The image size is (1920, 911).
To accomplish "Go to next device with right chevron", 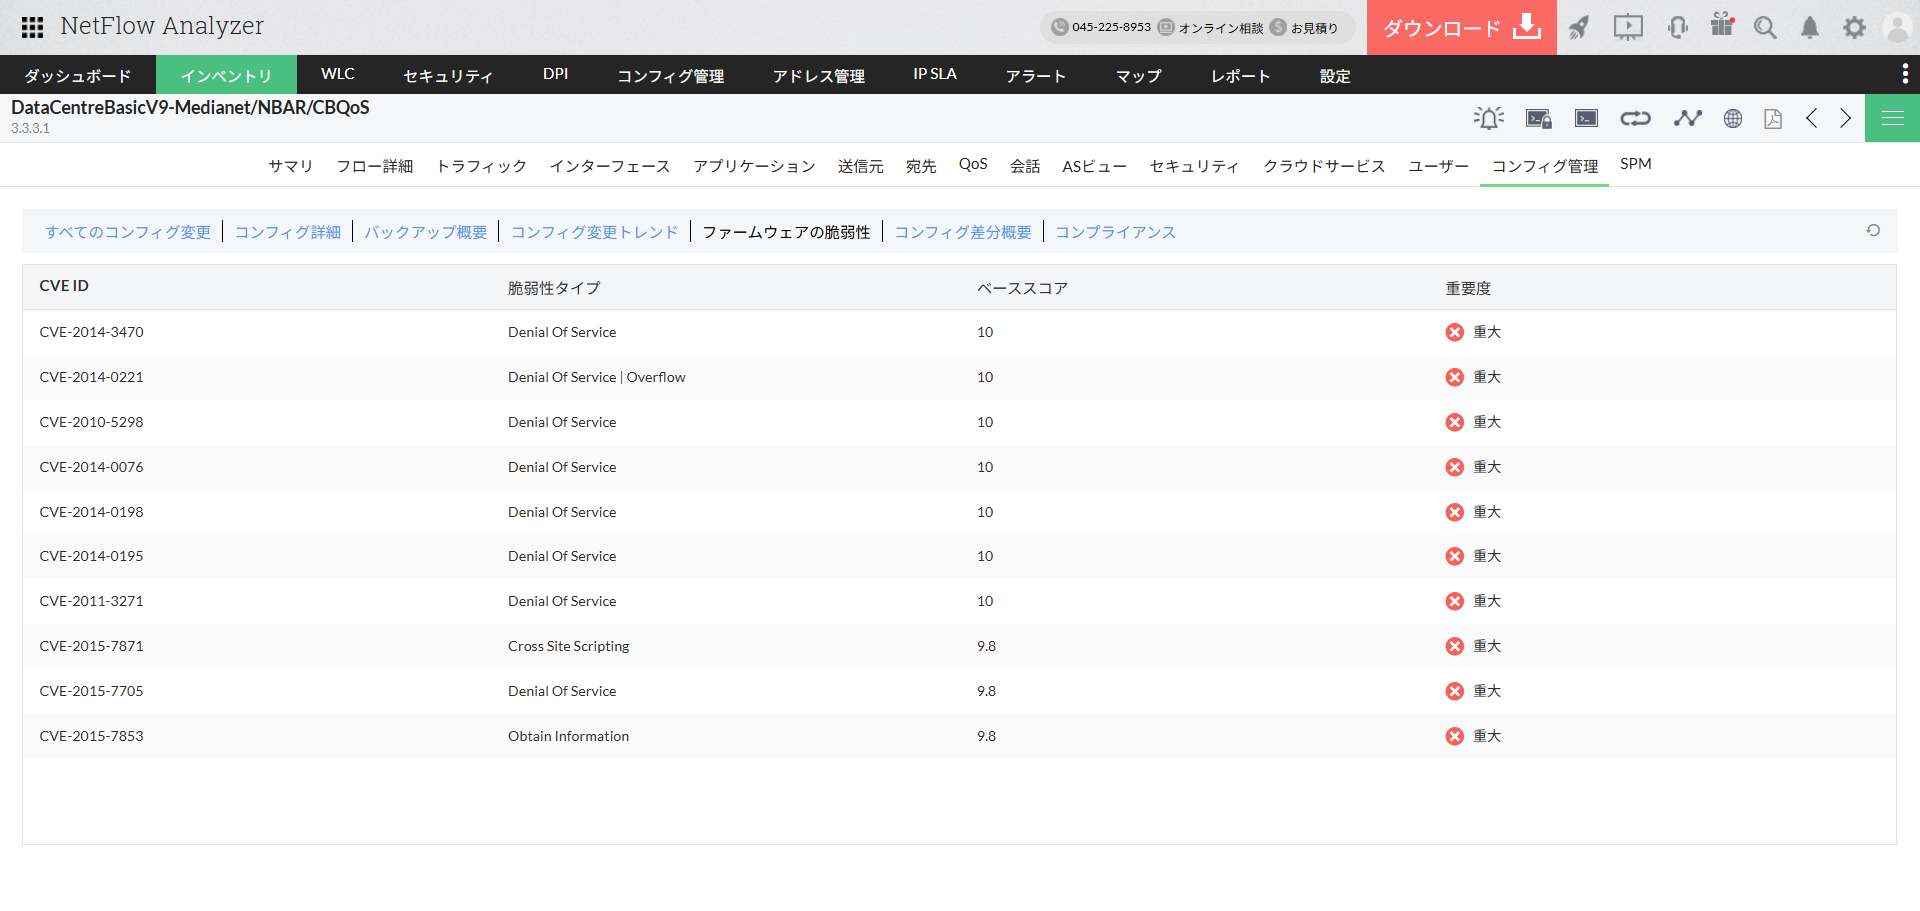I will point(1846,119).
